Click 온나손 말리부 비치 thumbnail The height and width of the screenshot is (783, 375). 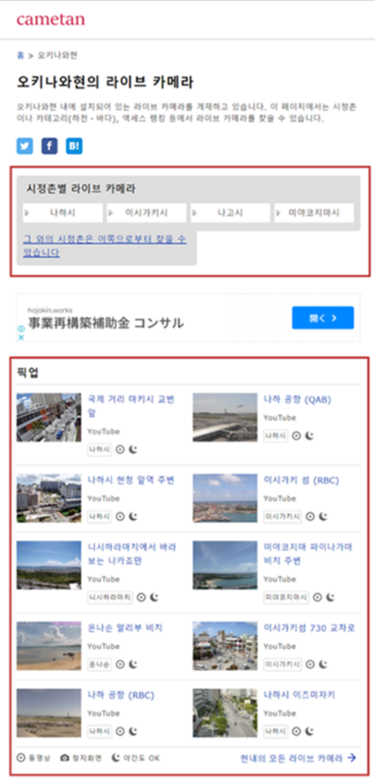point(49,646)
